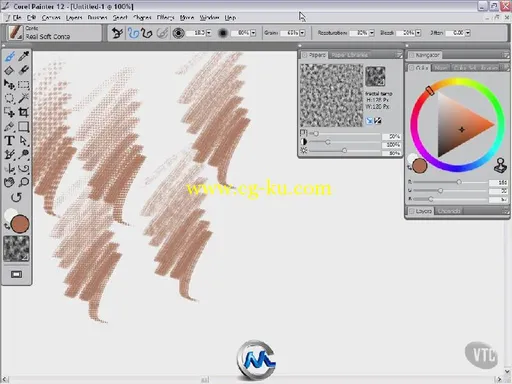Open the Papers panel options menu
The height and width of the screenshot is (384, 512).
tap(399, 55)
